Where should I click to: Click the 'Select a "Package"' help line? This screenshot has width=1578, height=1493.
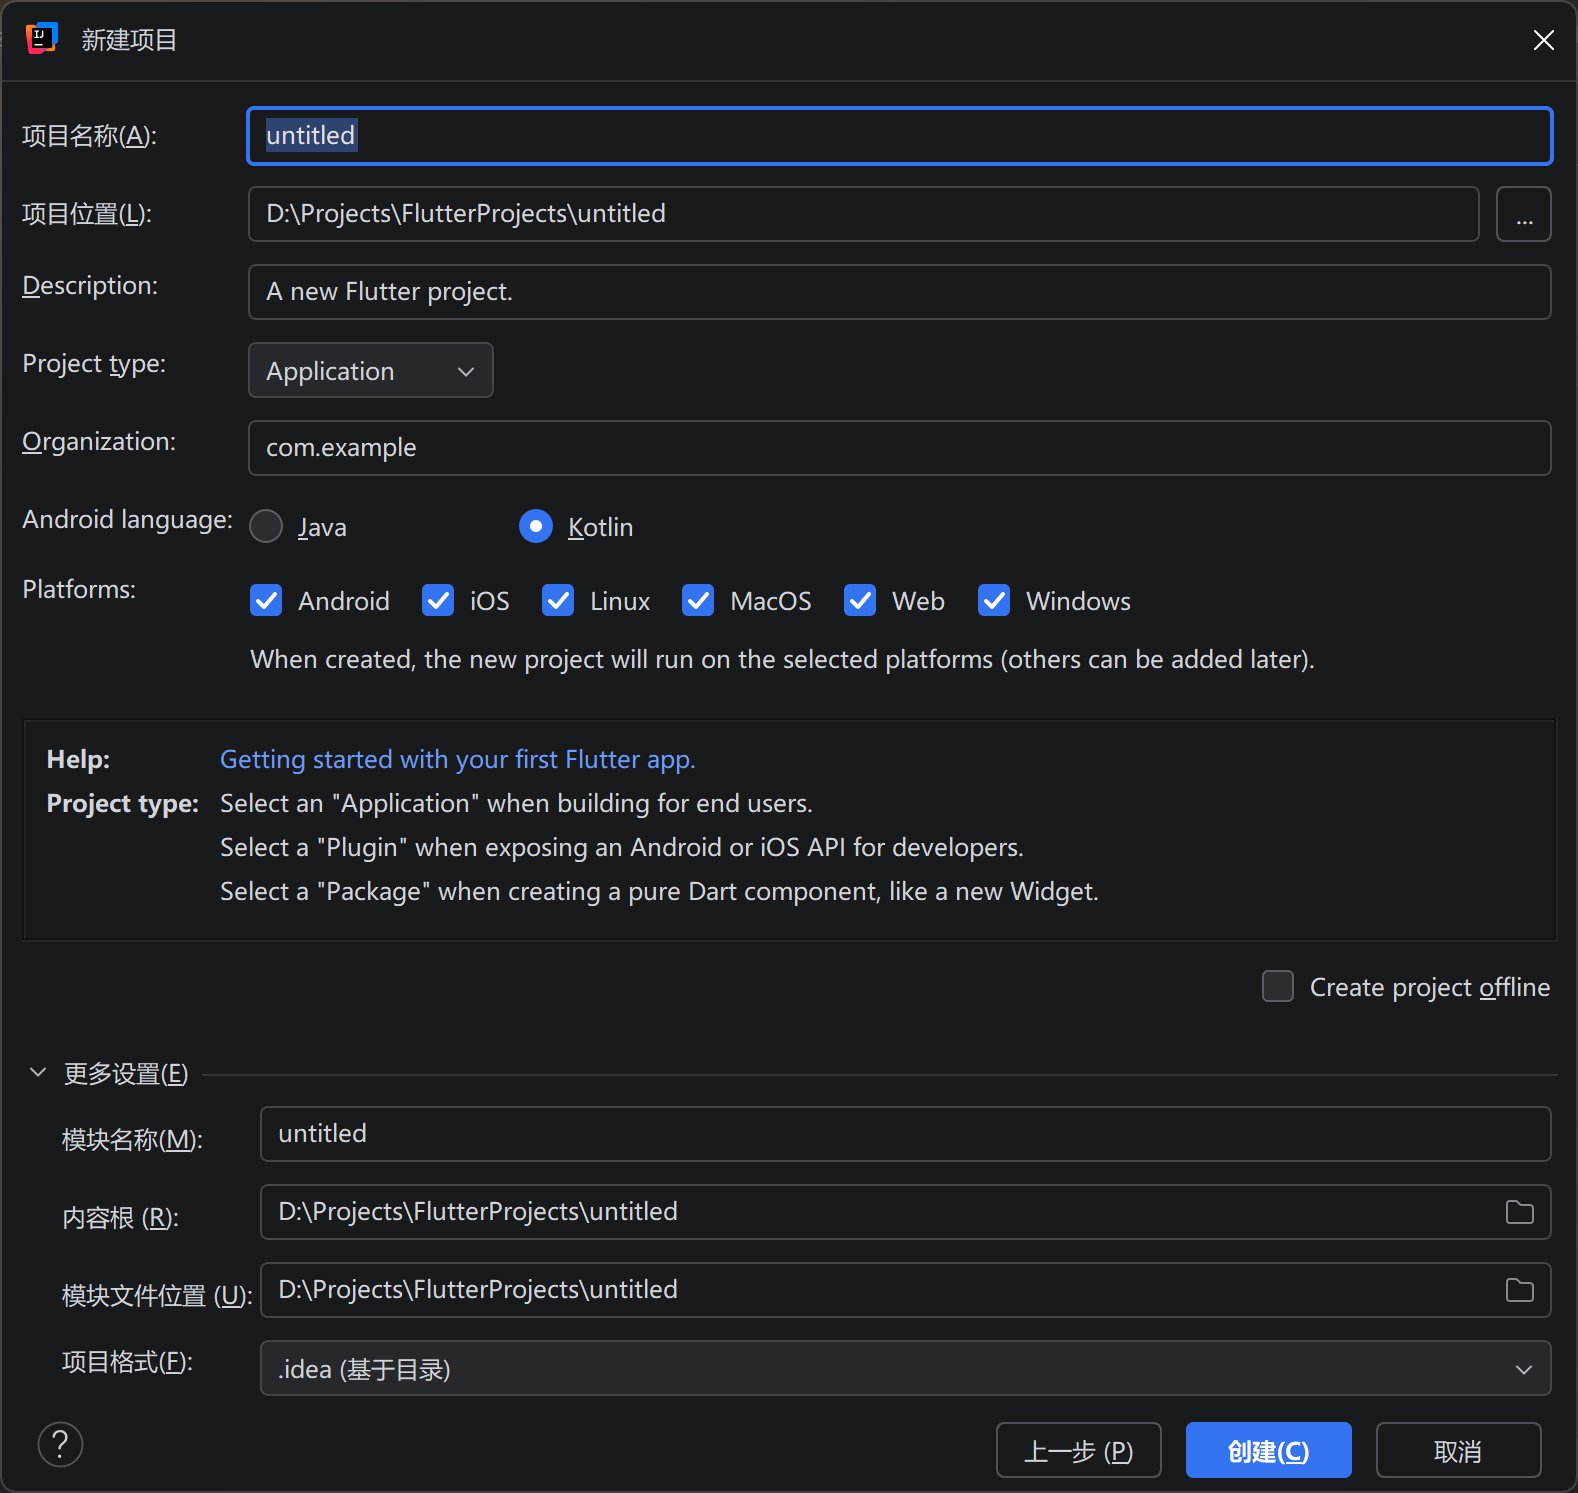click(x=659, y=892)
